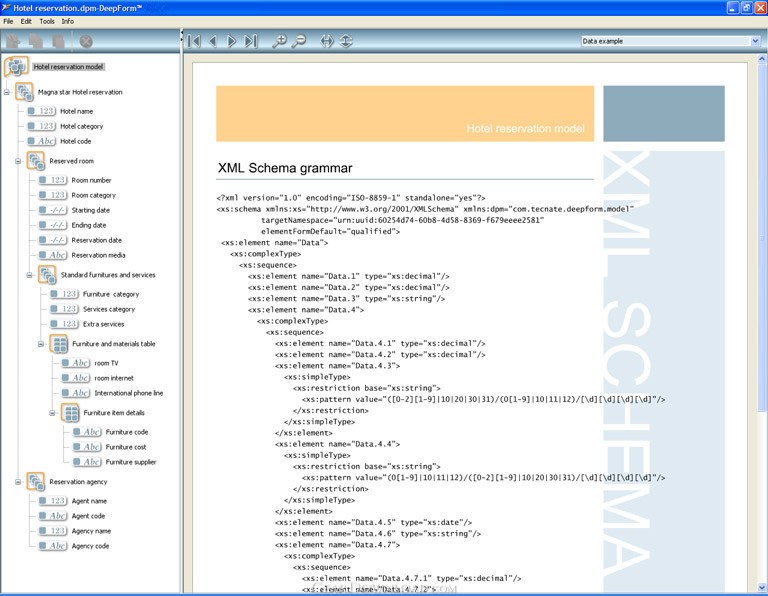The width and height of the screenshot is (768, 596).
Task: Collapse the Reserved room node
Action: click(x=18, y=161)
